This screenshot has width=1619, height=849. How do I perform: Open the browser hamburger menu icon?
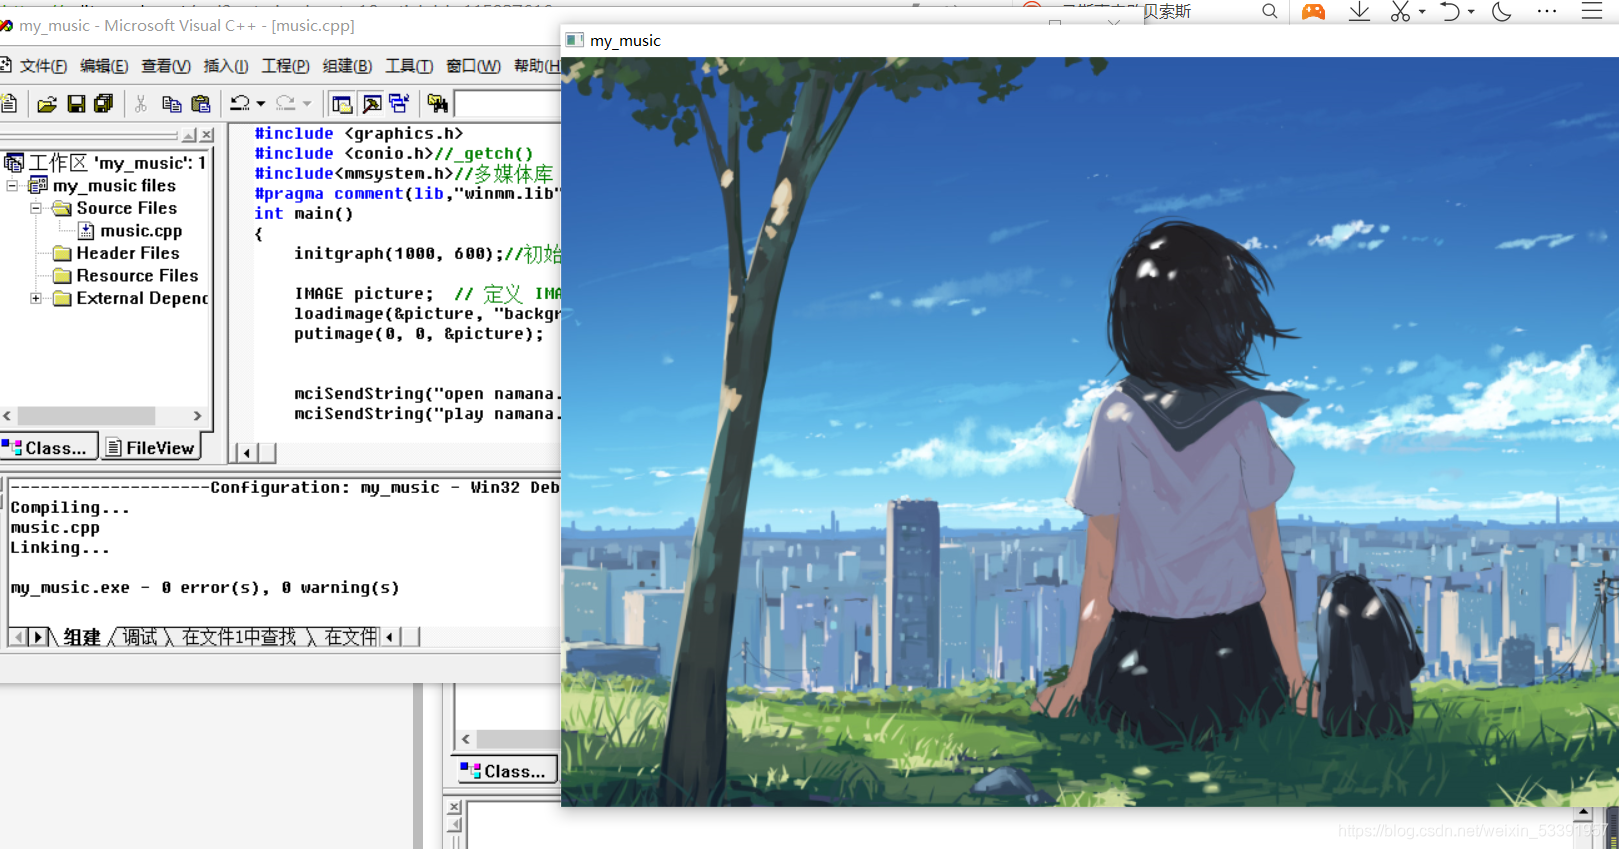pos(1592,11)
